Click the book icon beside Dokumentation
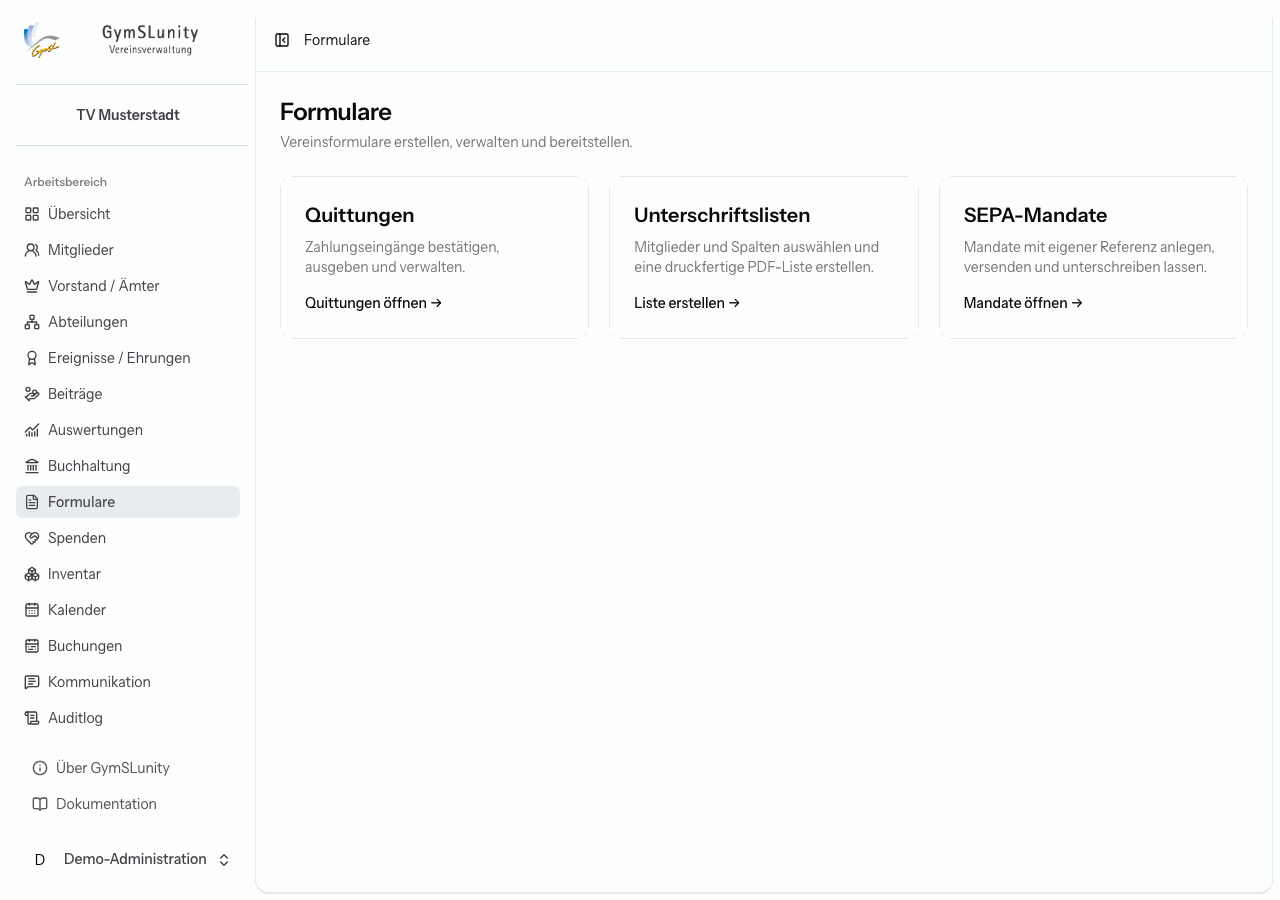The width and height of the screenshot is (1280, 900). [40, 804]
